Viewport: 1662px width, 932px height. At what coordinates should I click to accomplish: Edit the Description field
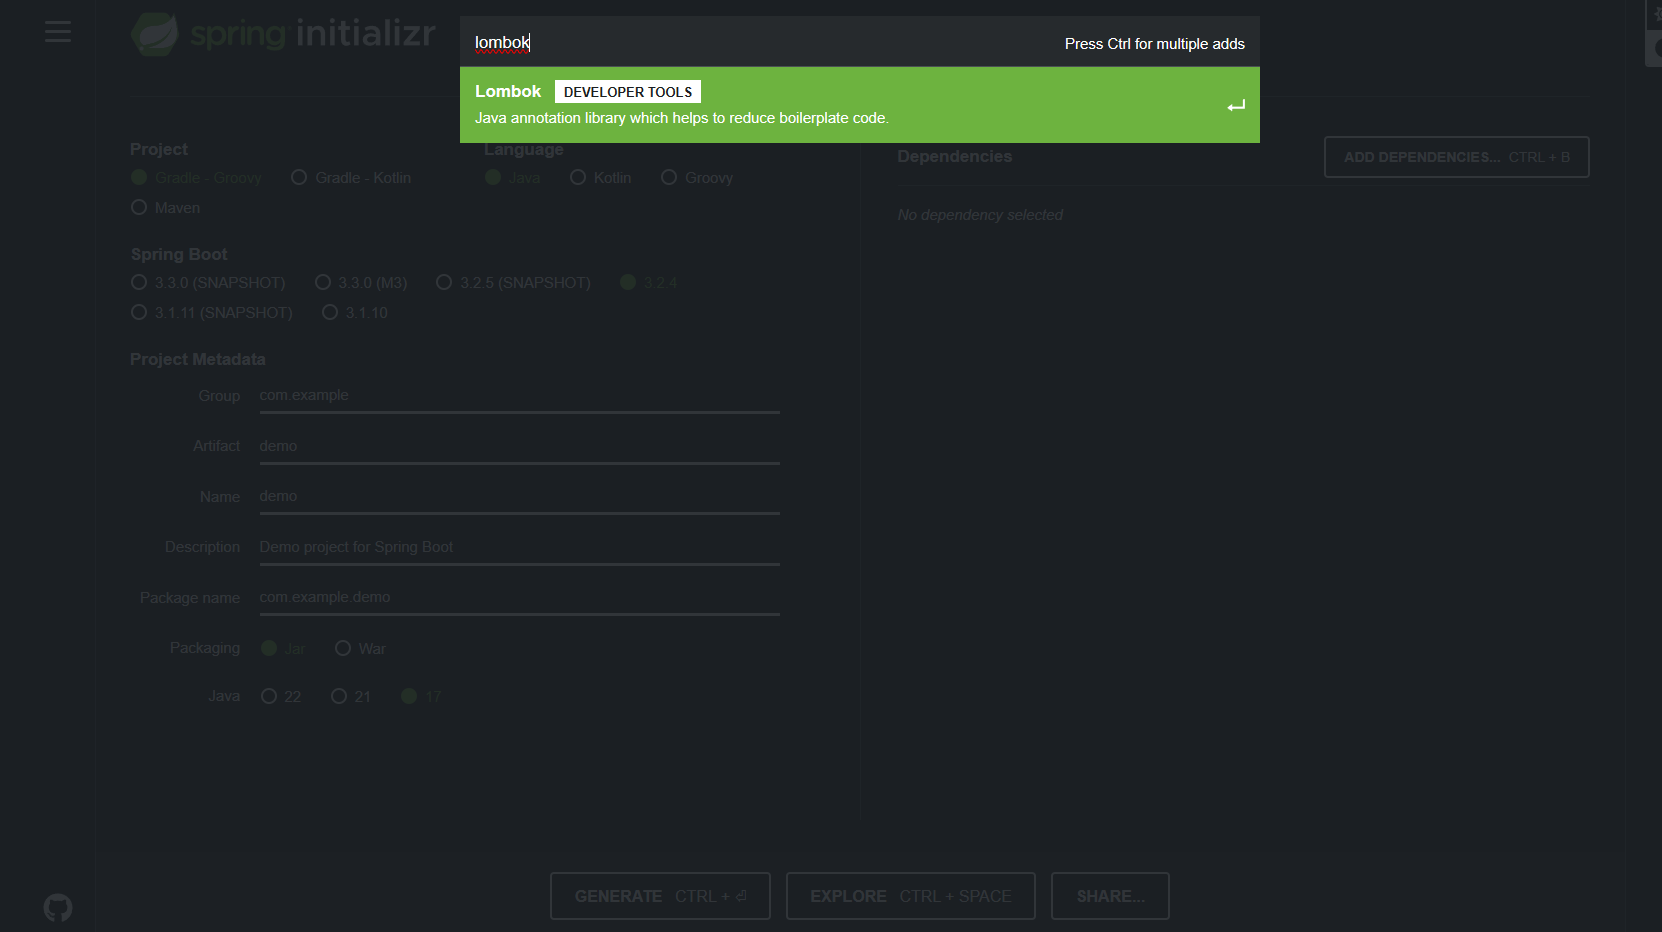[519, 547]
